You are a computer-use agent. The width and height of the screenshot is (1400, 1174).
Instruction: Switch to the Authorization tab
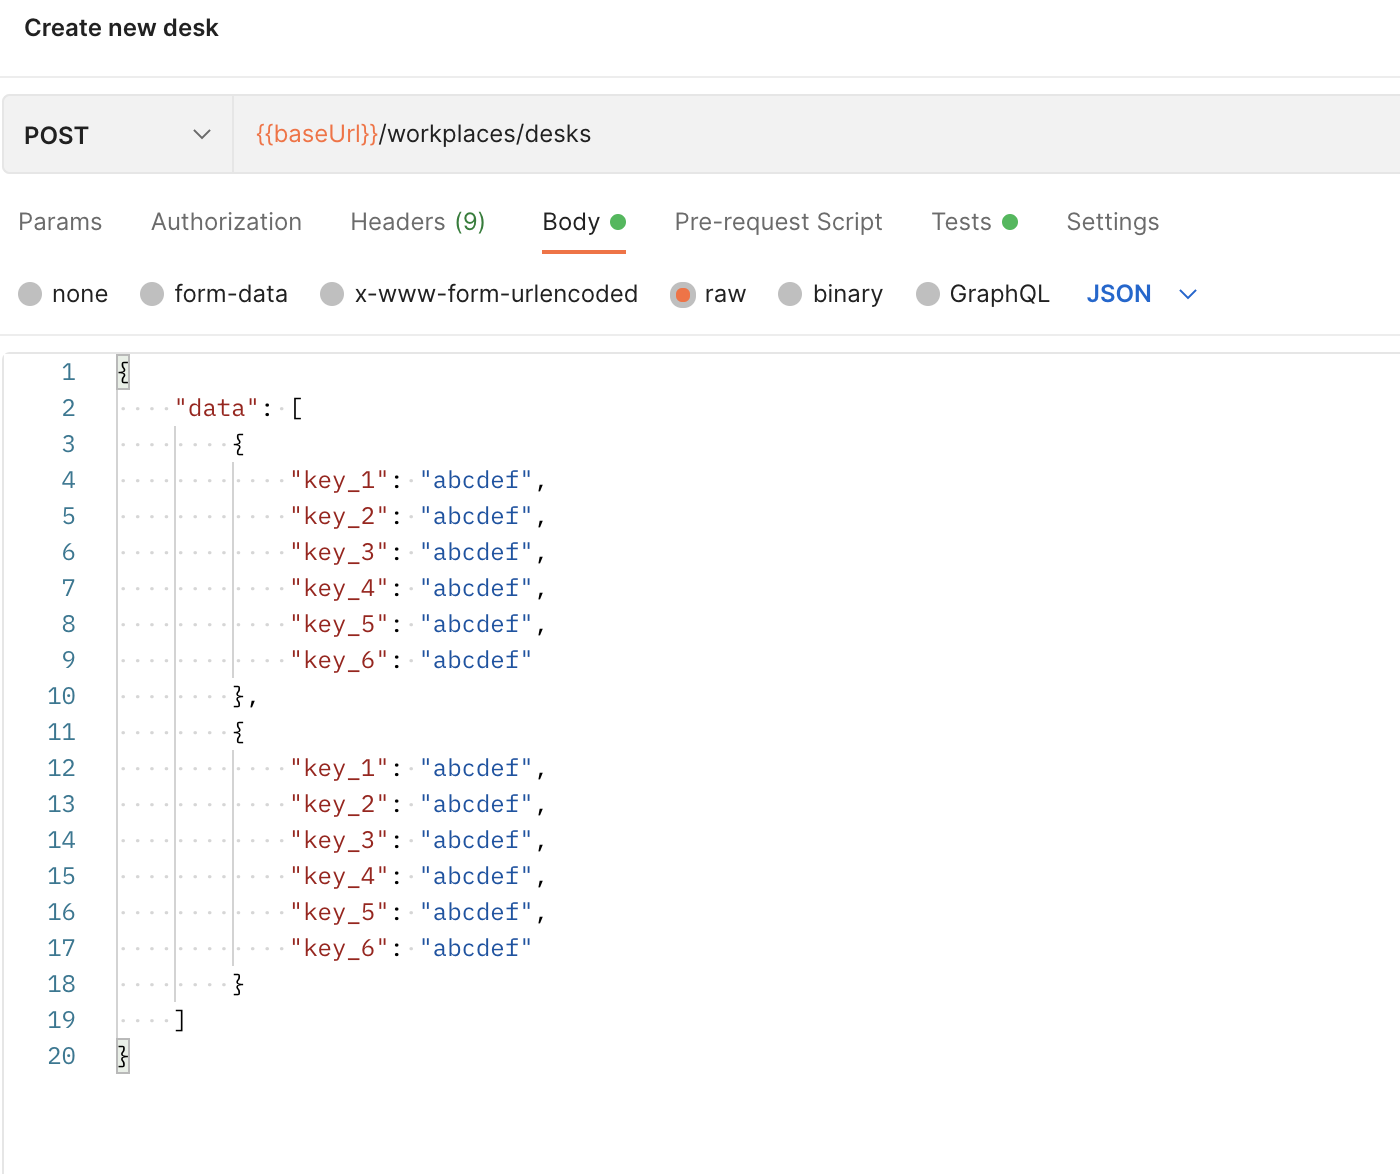(x=226, y=222)
